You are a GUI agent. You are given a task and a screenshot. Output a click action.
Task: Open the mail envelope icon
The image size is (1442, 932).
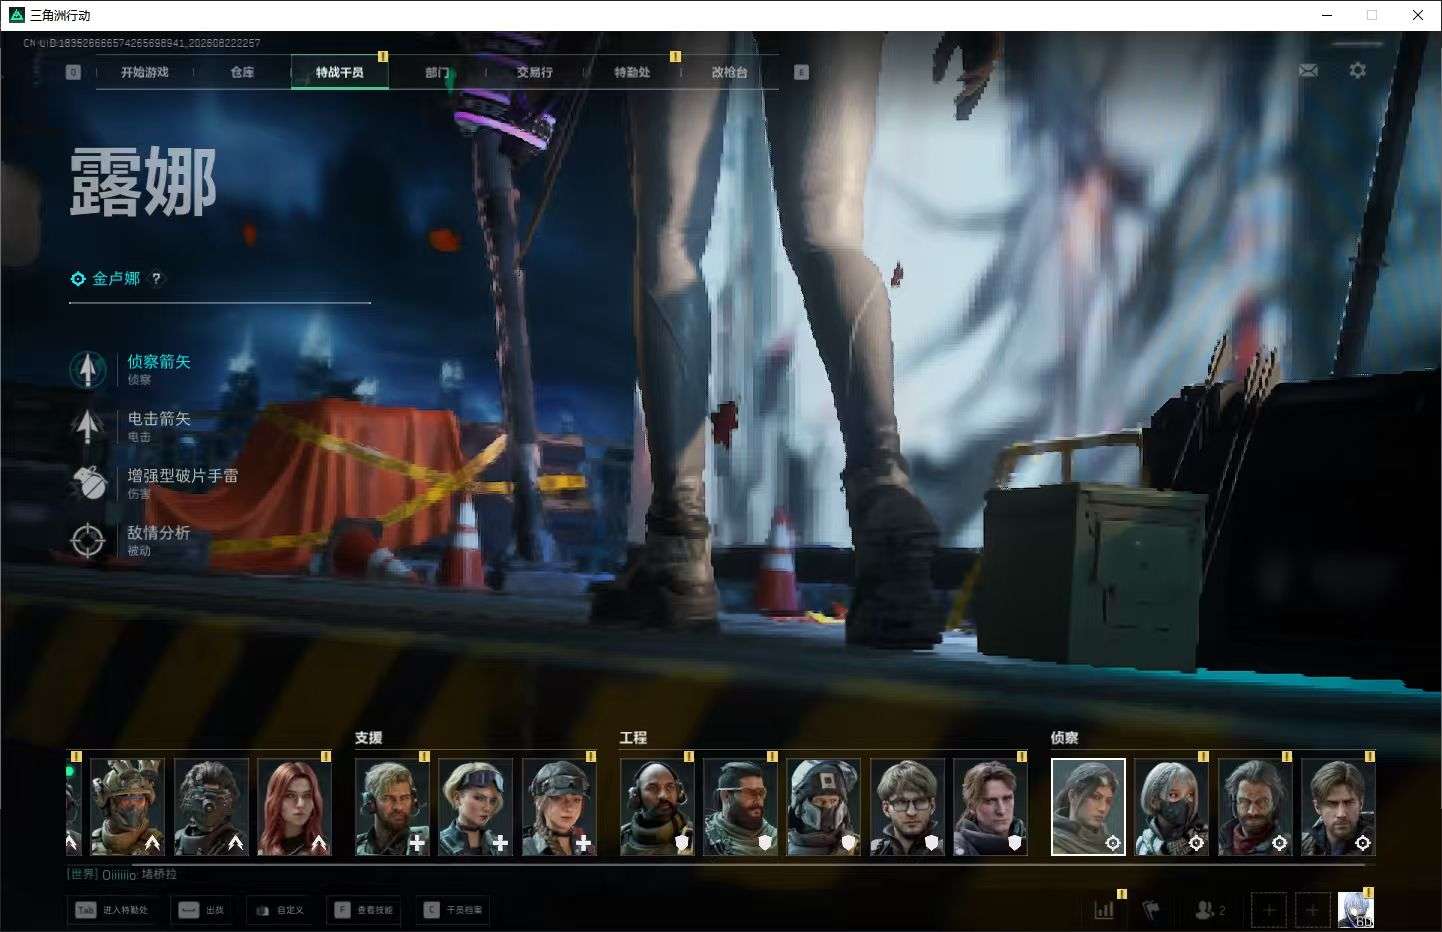(x=1308, y=71)
